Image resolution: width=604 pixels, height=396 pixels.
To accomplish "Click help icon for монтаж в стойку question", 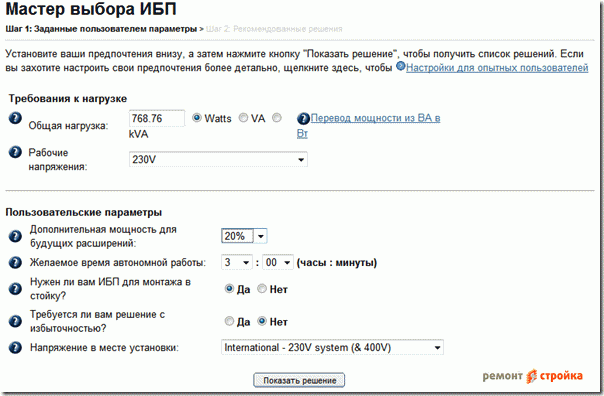I will [x=15, y=289].
